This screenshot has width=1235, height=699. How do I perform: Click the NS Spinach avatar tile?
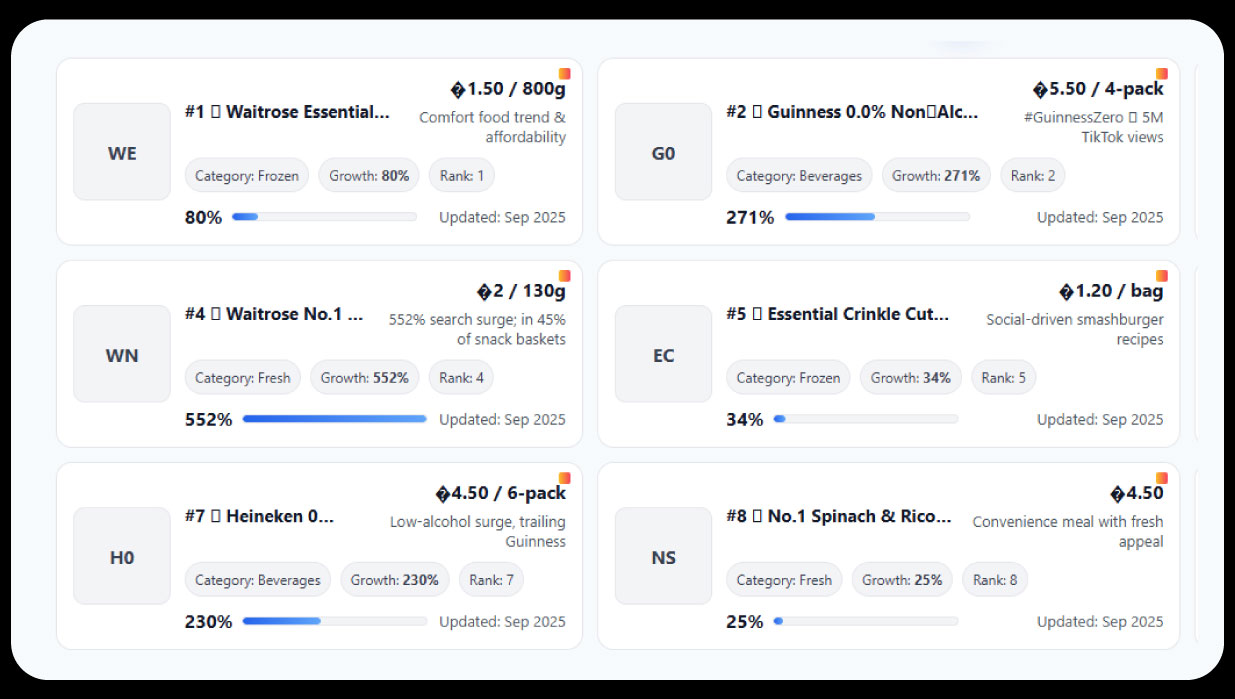663,556
